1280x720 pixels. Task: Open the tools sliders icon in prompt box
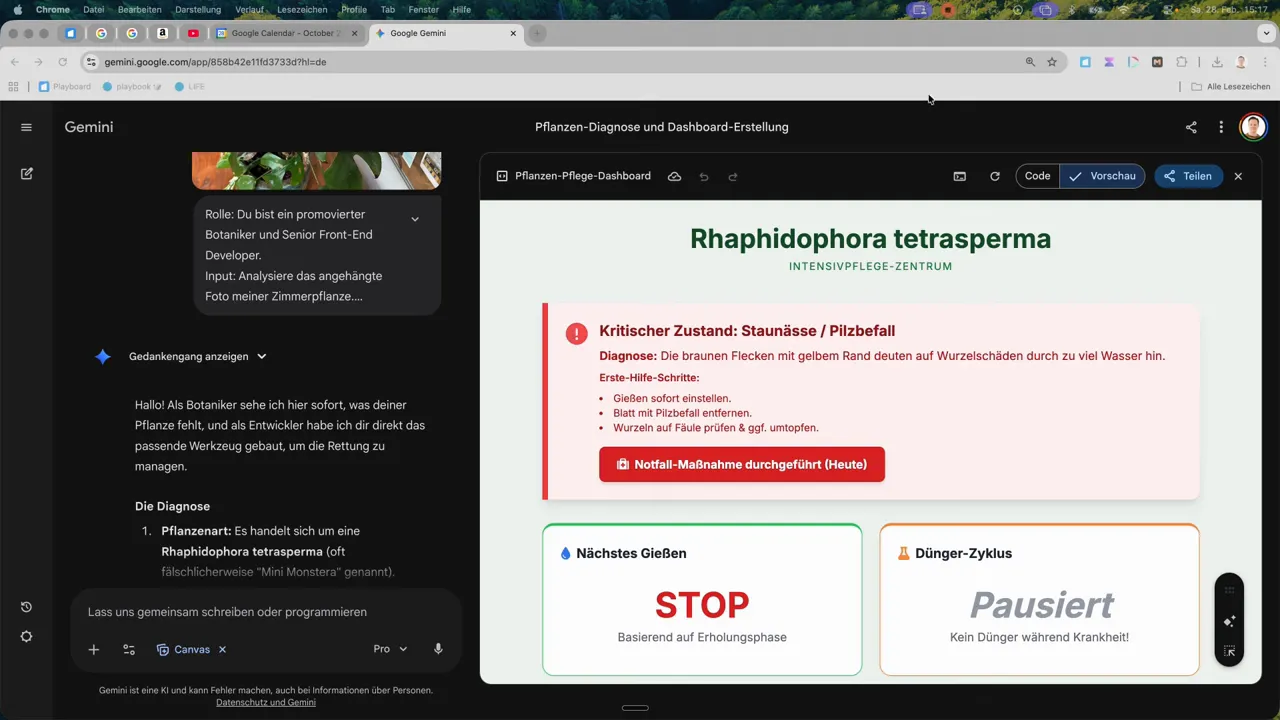[x=129, y=649]
